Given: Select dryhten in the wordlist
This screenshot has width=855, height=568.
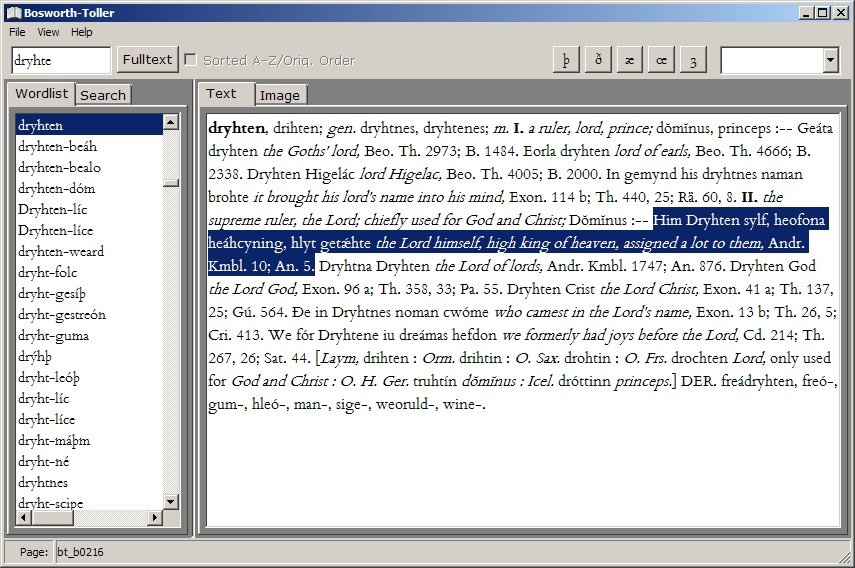Looking at the screenshot, I should pos(89,125).
